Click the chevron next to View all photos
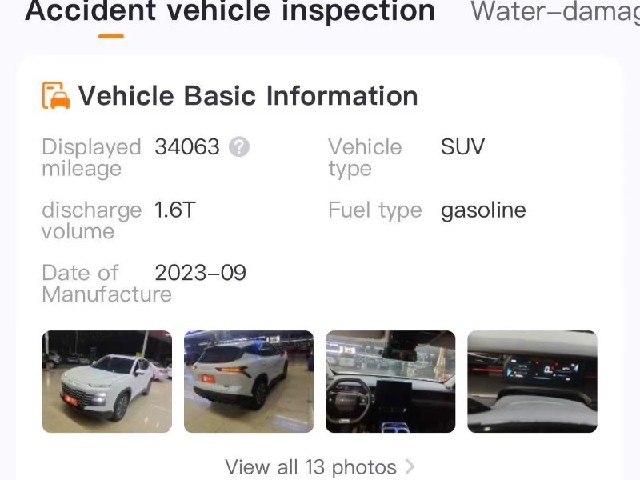 (409, 467)
